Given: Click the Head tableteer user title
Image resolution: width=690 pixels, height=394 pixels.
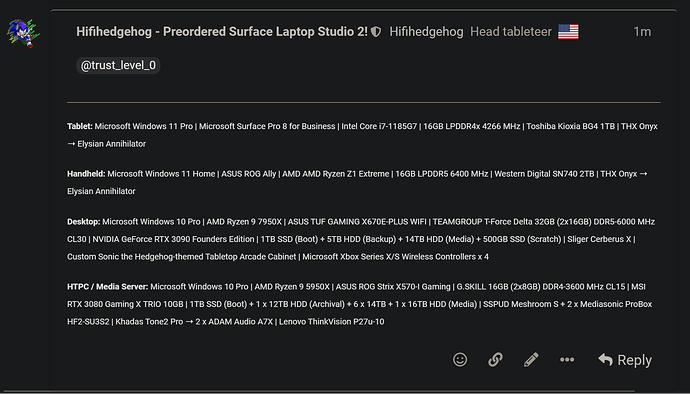Looking at the screenshot, I should click(510, 32).
